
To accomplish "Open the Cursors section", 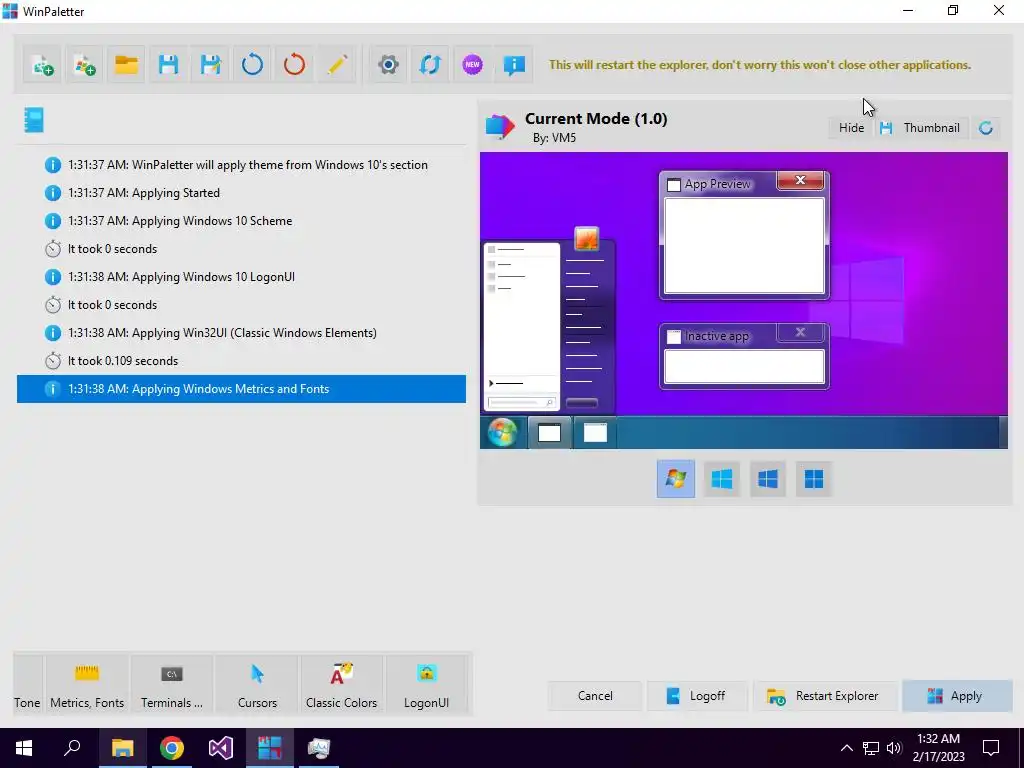I will pos(257,685).
